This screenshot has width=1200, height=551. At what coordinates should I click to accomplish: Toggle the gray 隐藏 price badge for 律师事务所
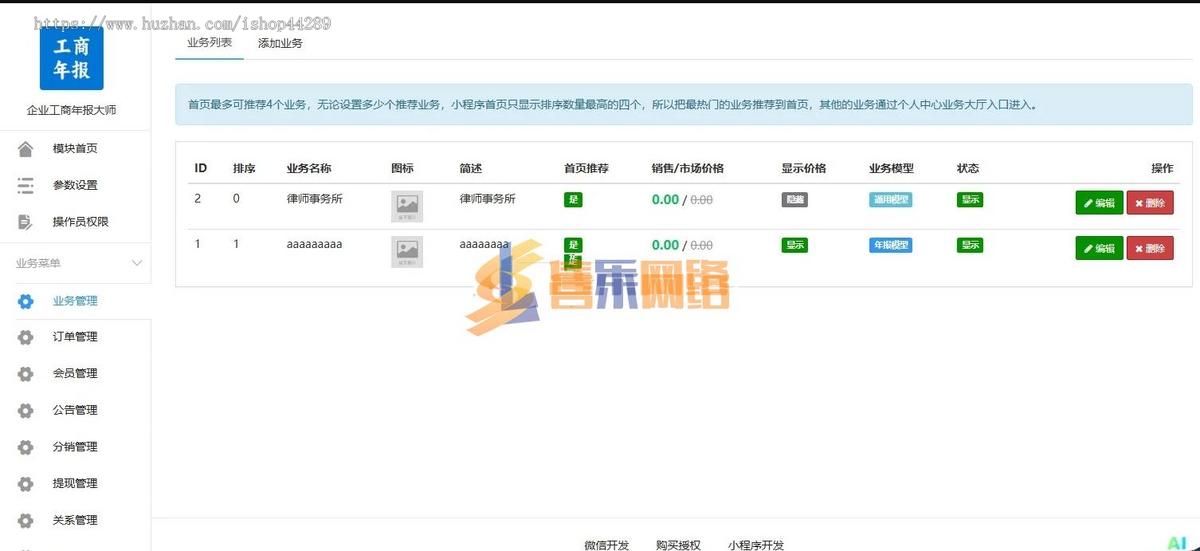point(794,200)
